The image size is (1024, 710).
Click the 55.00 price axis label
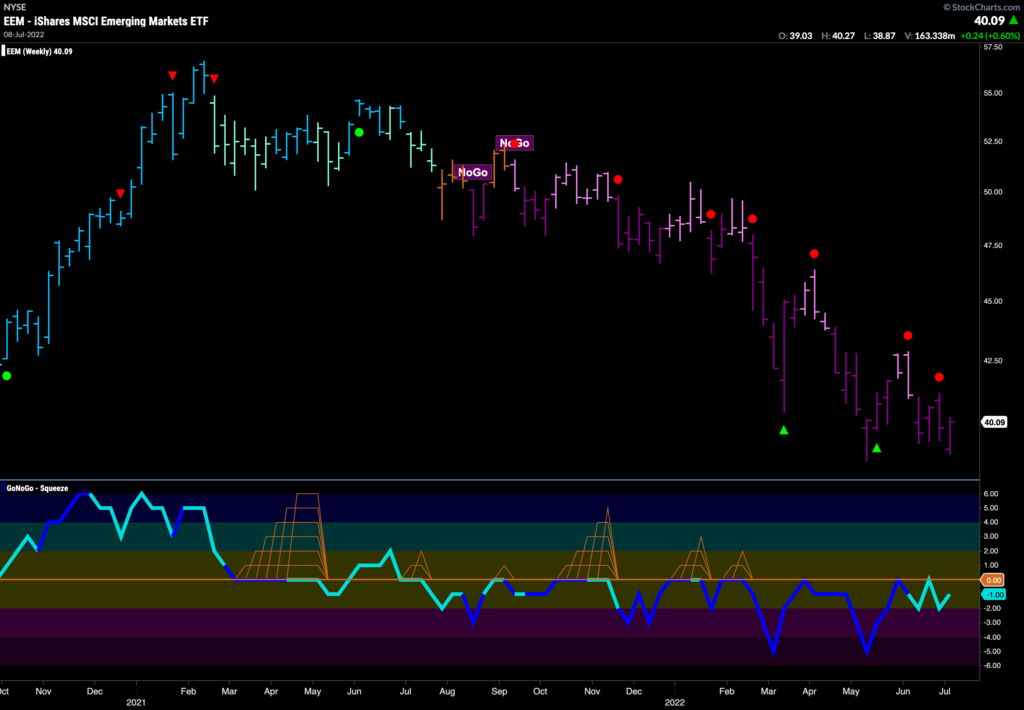[993, 93]
